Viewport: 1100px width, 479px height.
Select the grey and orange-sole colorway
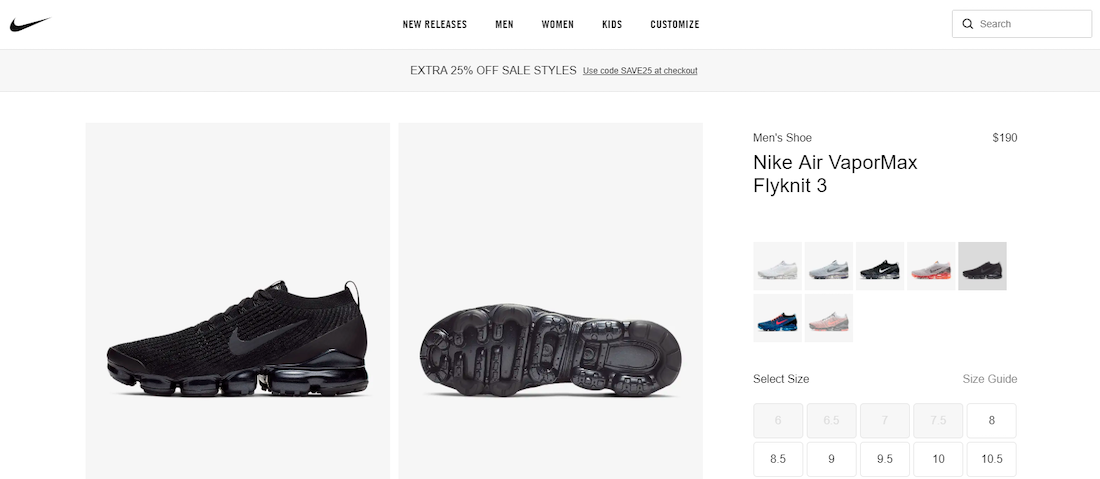coord(931,266)
